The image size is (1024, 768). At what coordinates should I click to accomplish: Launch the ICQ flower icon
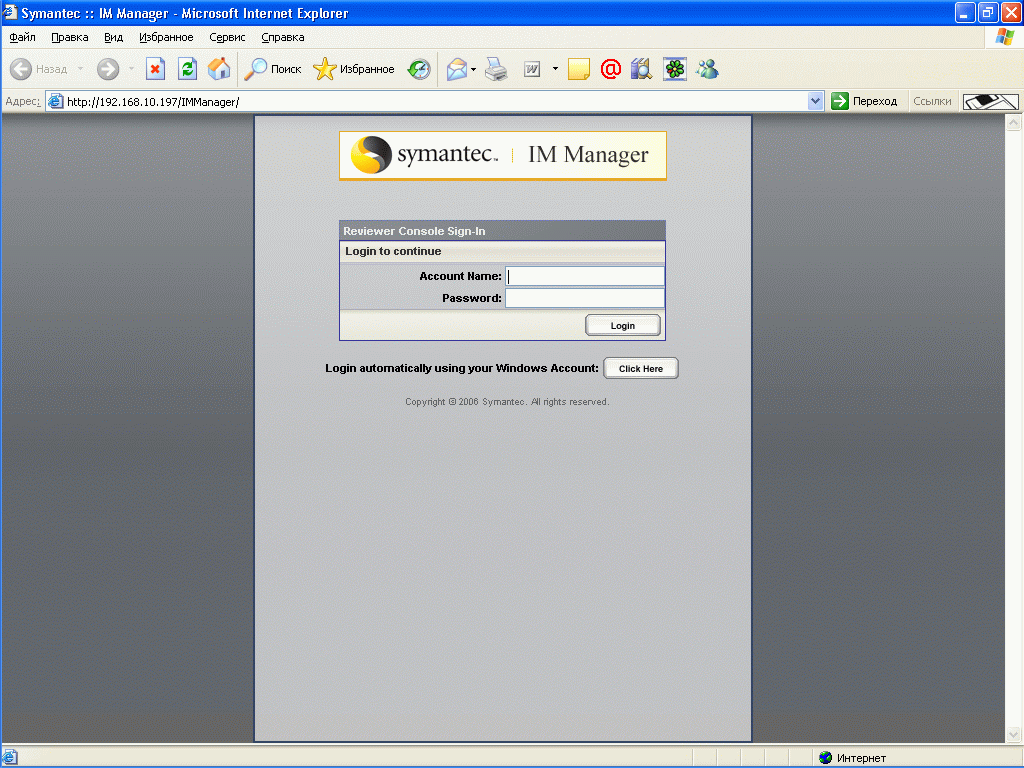tap(675, 69)
